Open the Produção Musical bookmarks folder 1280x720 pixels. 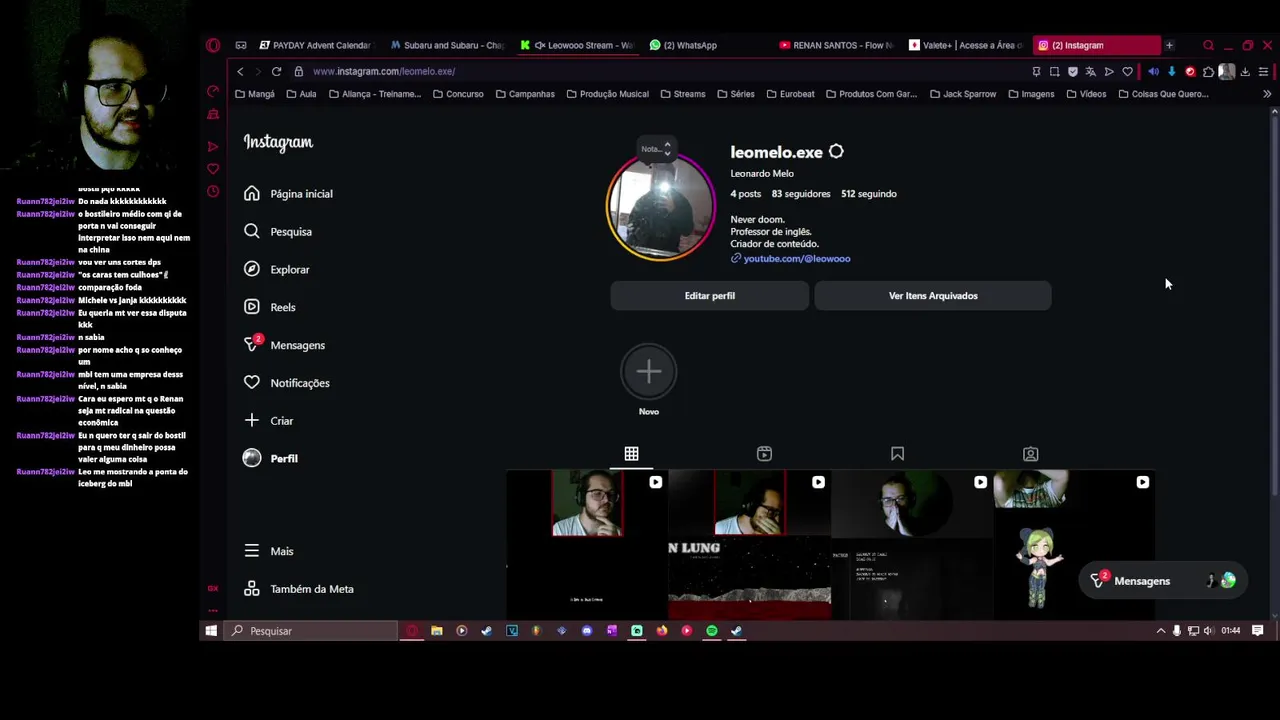(x=607, y=94)
